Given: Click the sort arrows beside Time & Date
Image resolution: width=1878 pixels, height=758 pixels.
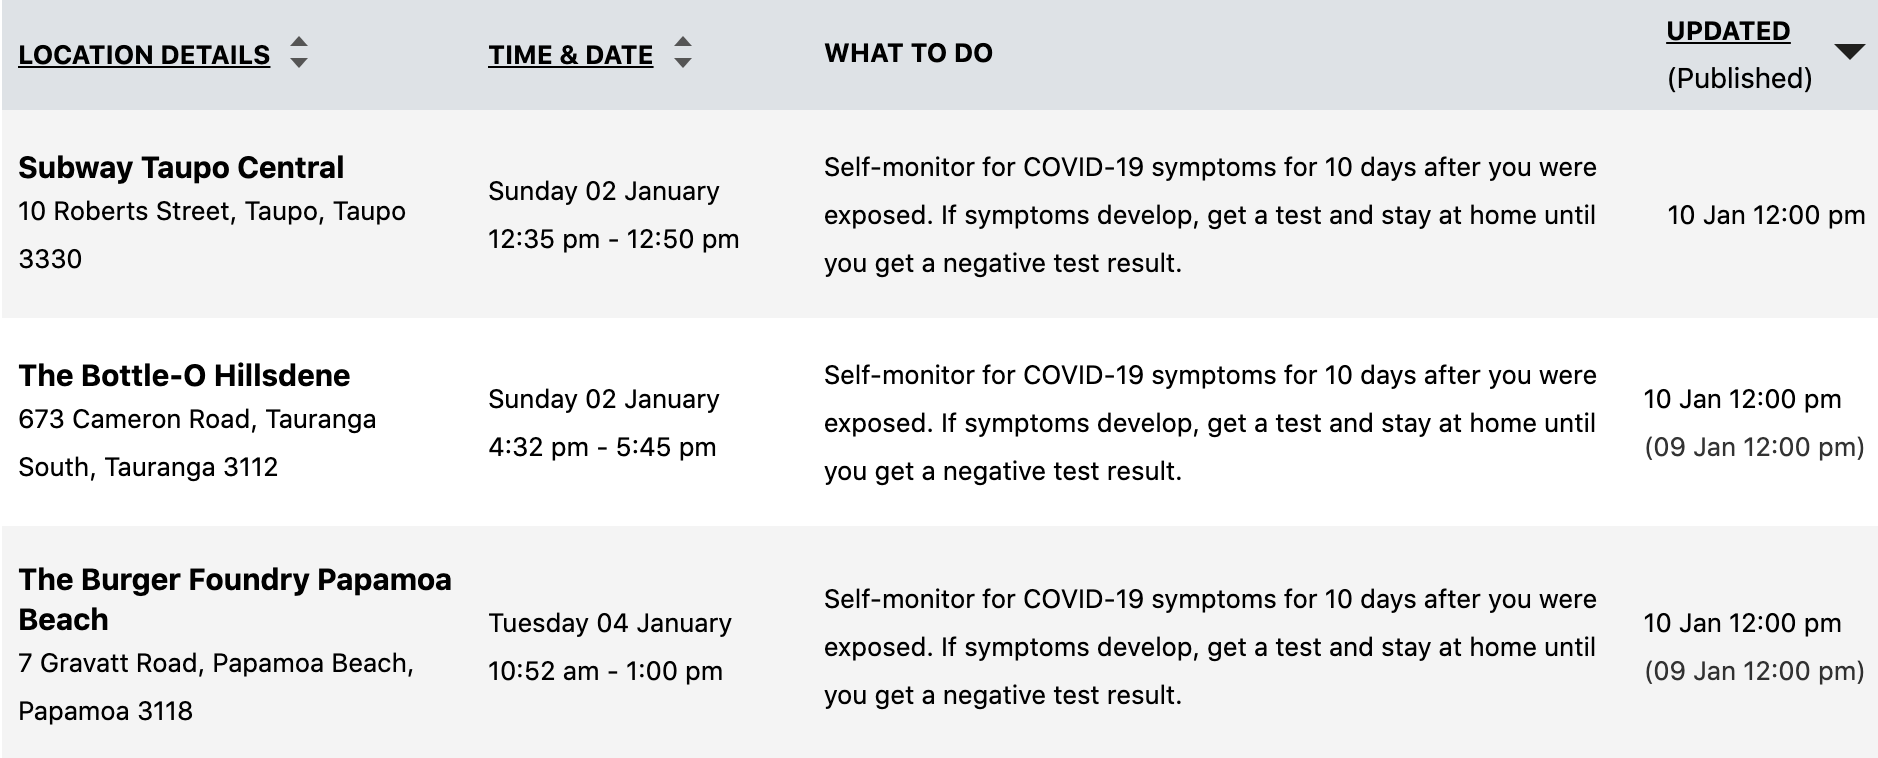Looking at the screenshot, I should [682, 52].
